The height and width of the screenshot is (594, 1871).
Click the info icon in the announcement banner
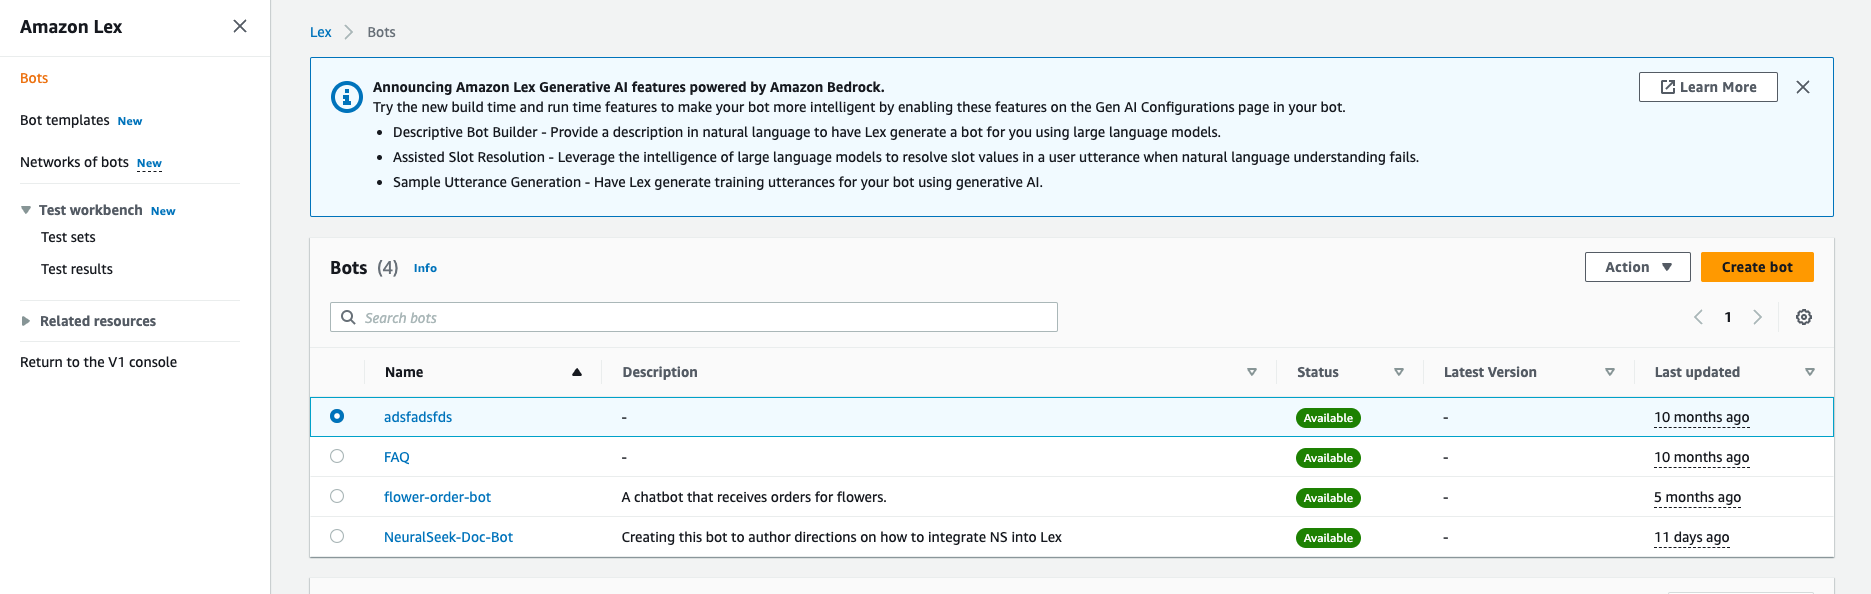tap(347, 97)
